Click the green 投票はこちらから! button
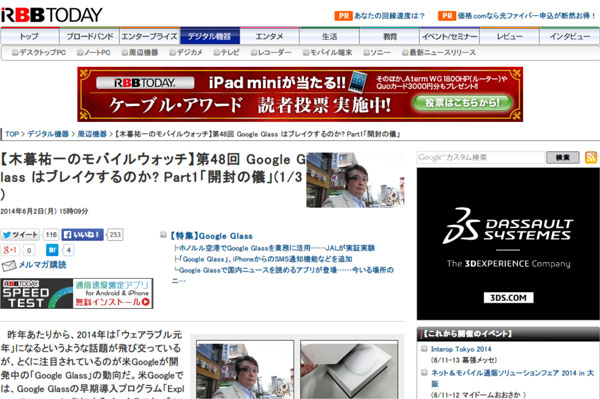Image resolution: width=600 pixels, height=399 pixels. (462, 103)
